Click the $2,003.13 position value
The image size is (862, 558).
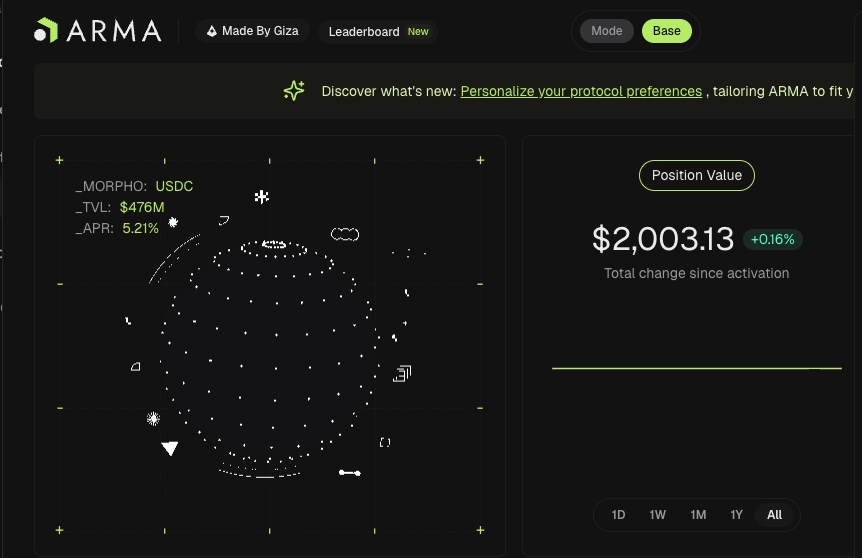663,239
